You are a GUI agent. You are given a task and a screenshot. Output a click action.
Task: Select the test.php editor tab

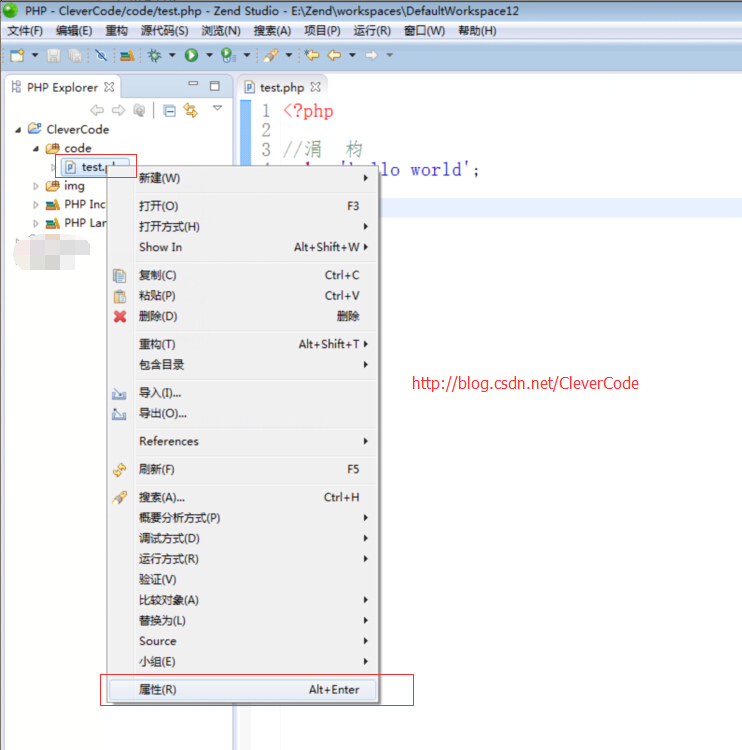tap(281, 88)
